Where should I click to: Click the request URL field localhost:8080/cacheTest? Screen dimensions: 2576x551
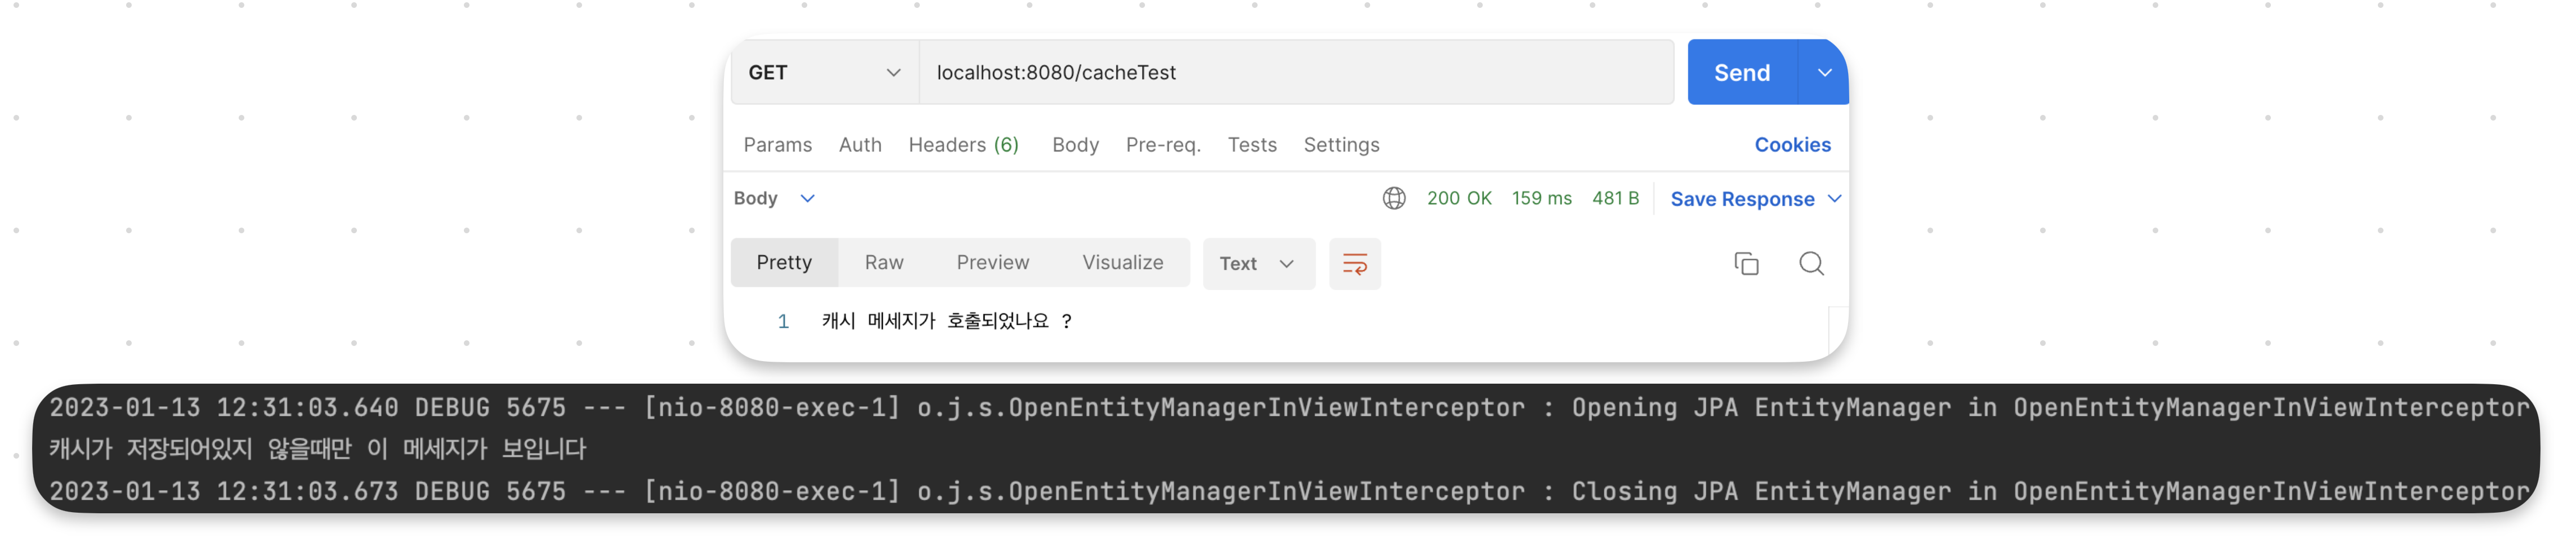point(1296,72)
